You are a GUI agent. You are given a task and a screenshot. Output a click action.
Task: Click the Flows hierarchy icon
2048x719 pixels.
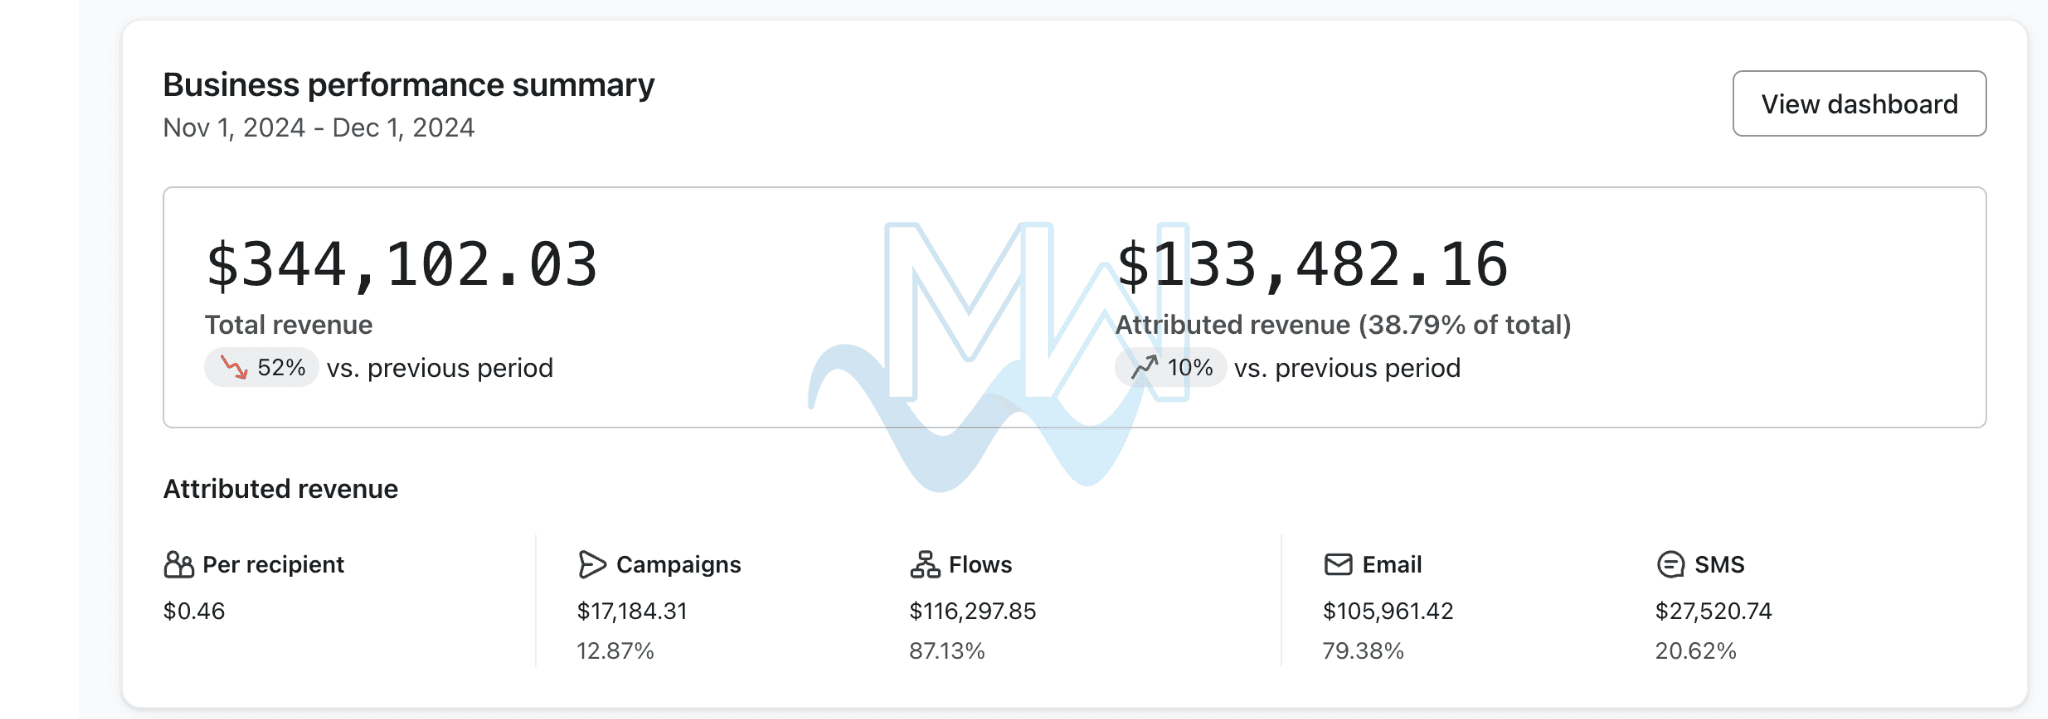[925, 565]
